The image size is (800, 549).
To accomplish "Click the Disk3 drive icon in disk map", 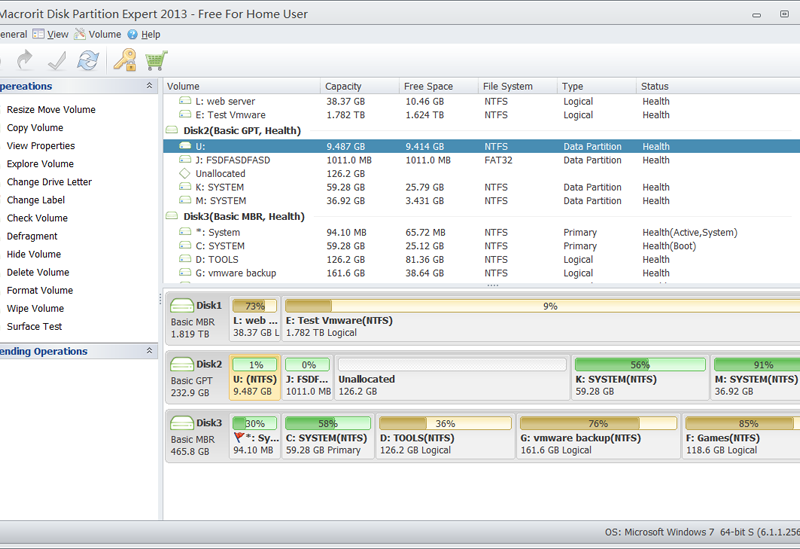I will click(x=182, y=423).
